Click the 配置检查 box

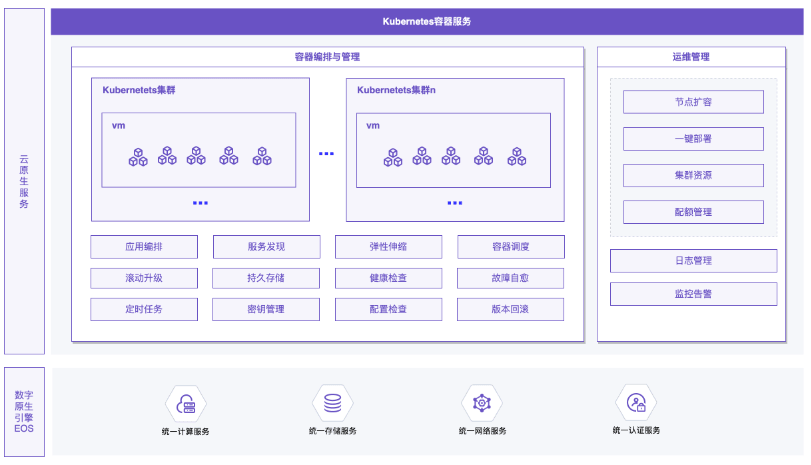coord(388,309)
